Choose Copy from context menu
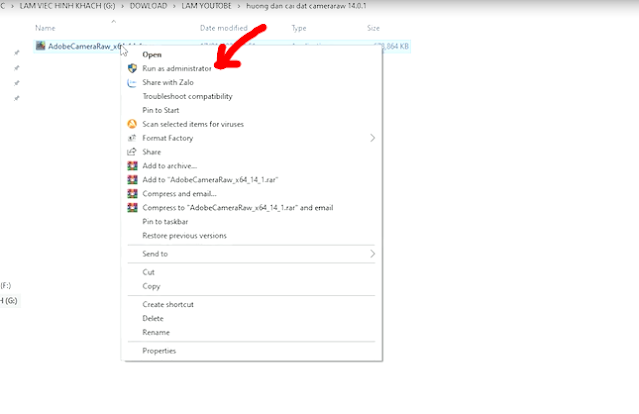 (151, 286)
